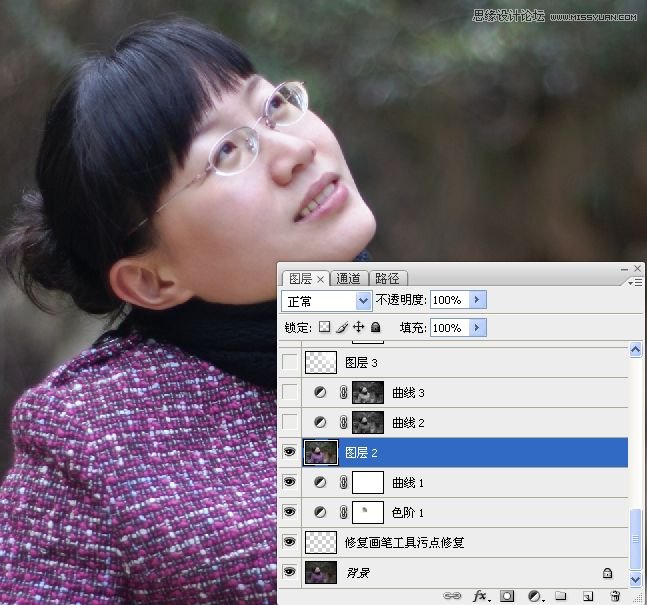Screen dimensions: 647x605
Task: Select layer name 图层 2
Action: coord(361,453)
